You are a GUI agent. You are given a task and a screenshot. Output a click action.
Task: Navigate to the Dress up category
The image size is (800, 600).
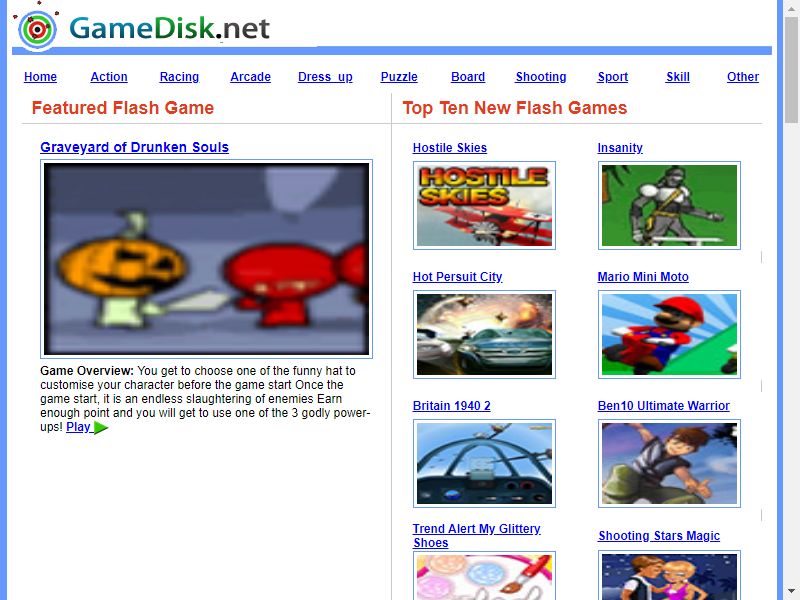point(325,77)
